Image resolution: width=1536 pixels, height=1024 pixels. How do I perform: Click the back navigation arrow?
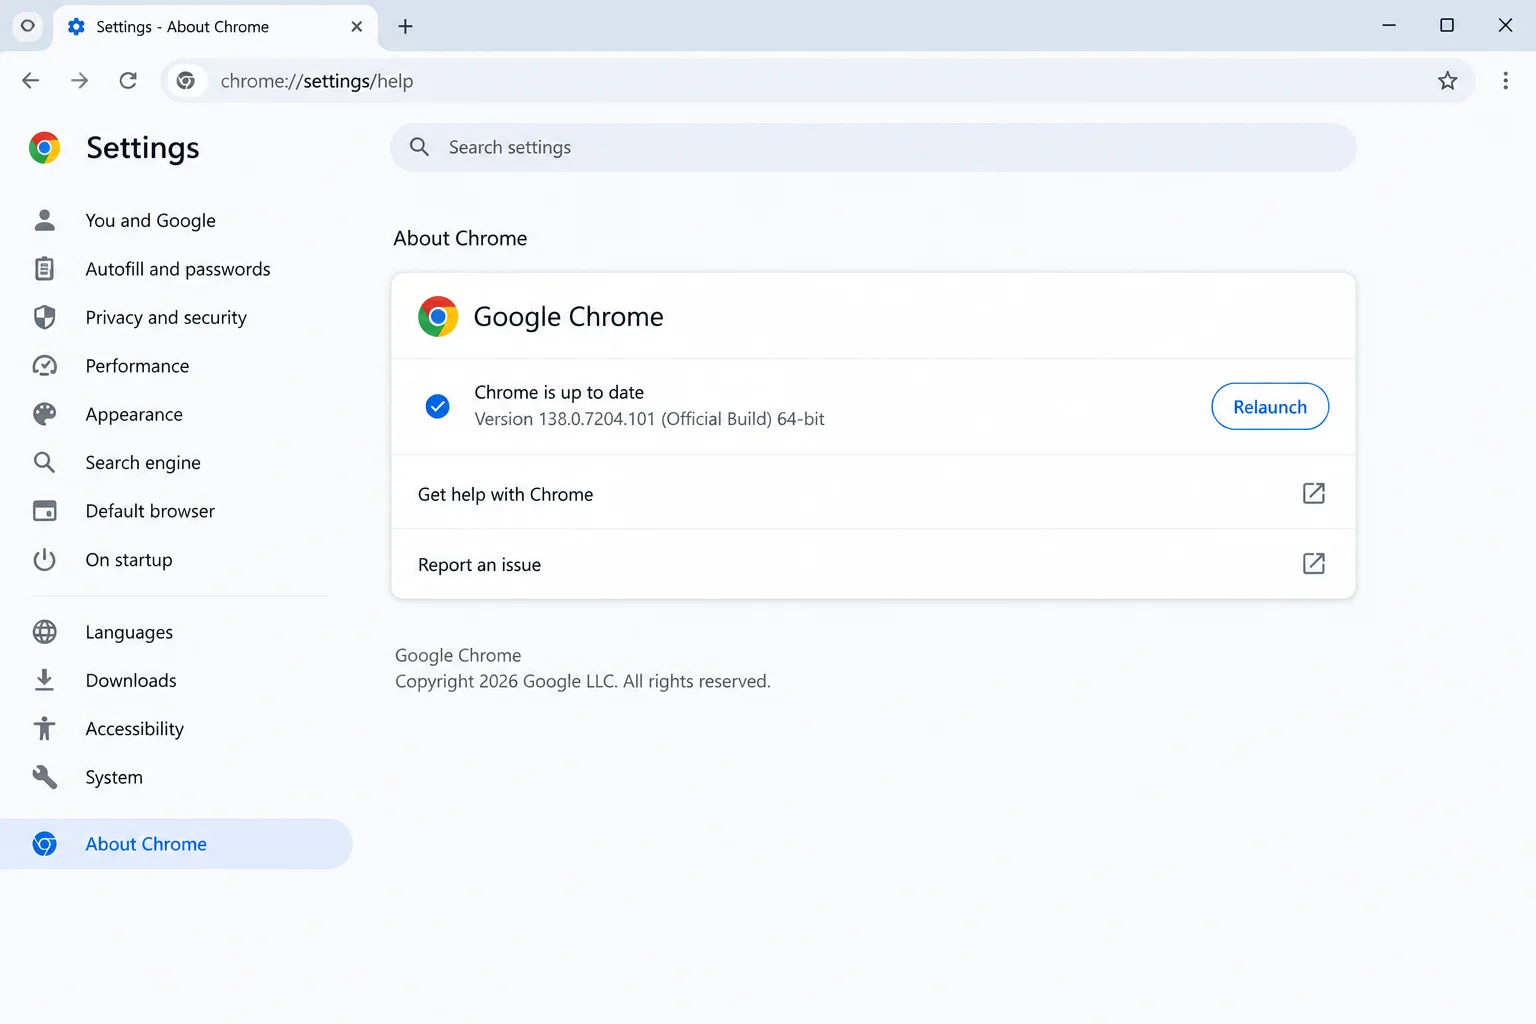(31, 81)
